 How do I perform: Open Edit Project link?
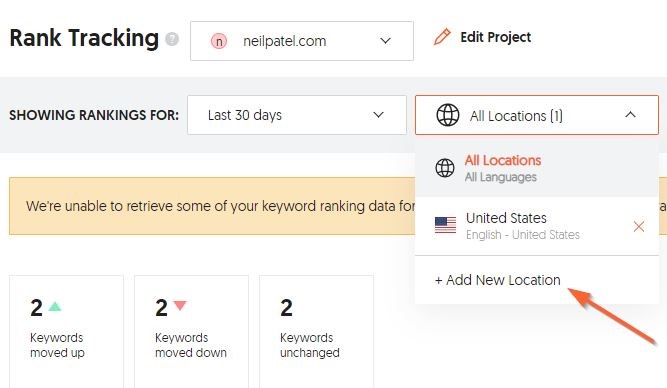point(496,37)
